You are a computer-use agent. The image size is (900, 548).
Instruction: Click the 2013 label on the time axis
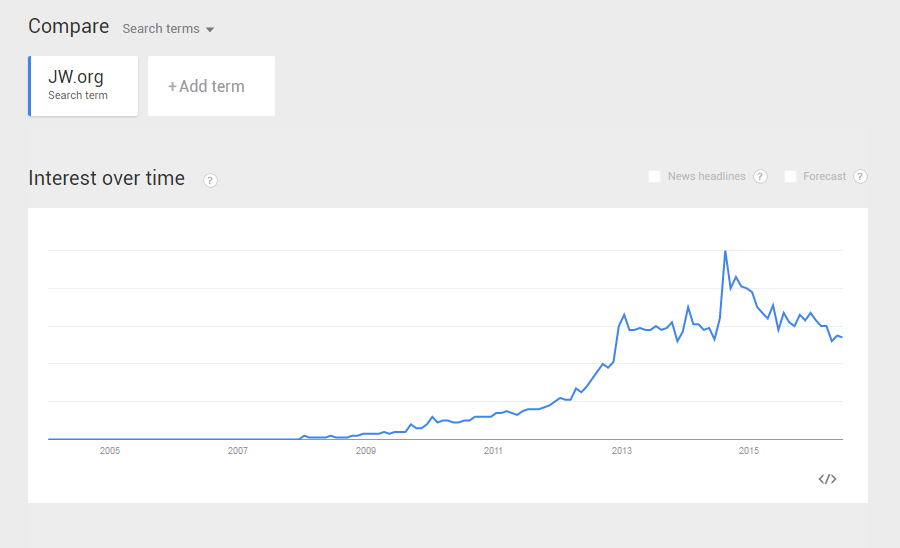[x=622, y=451]
